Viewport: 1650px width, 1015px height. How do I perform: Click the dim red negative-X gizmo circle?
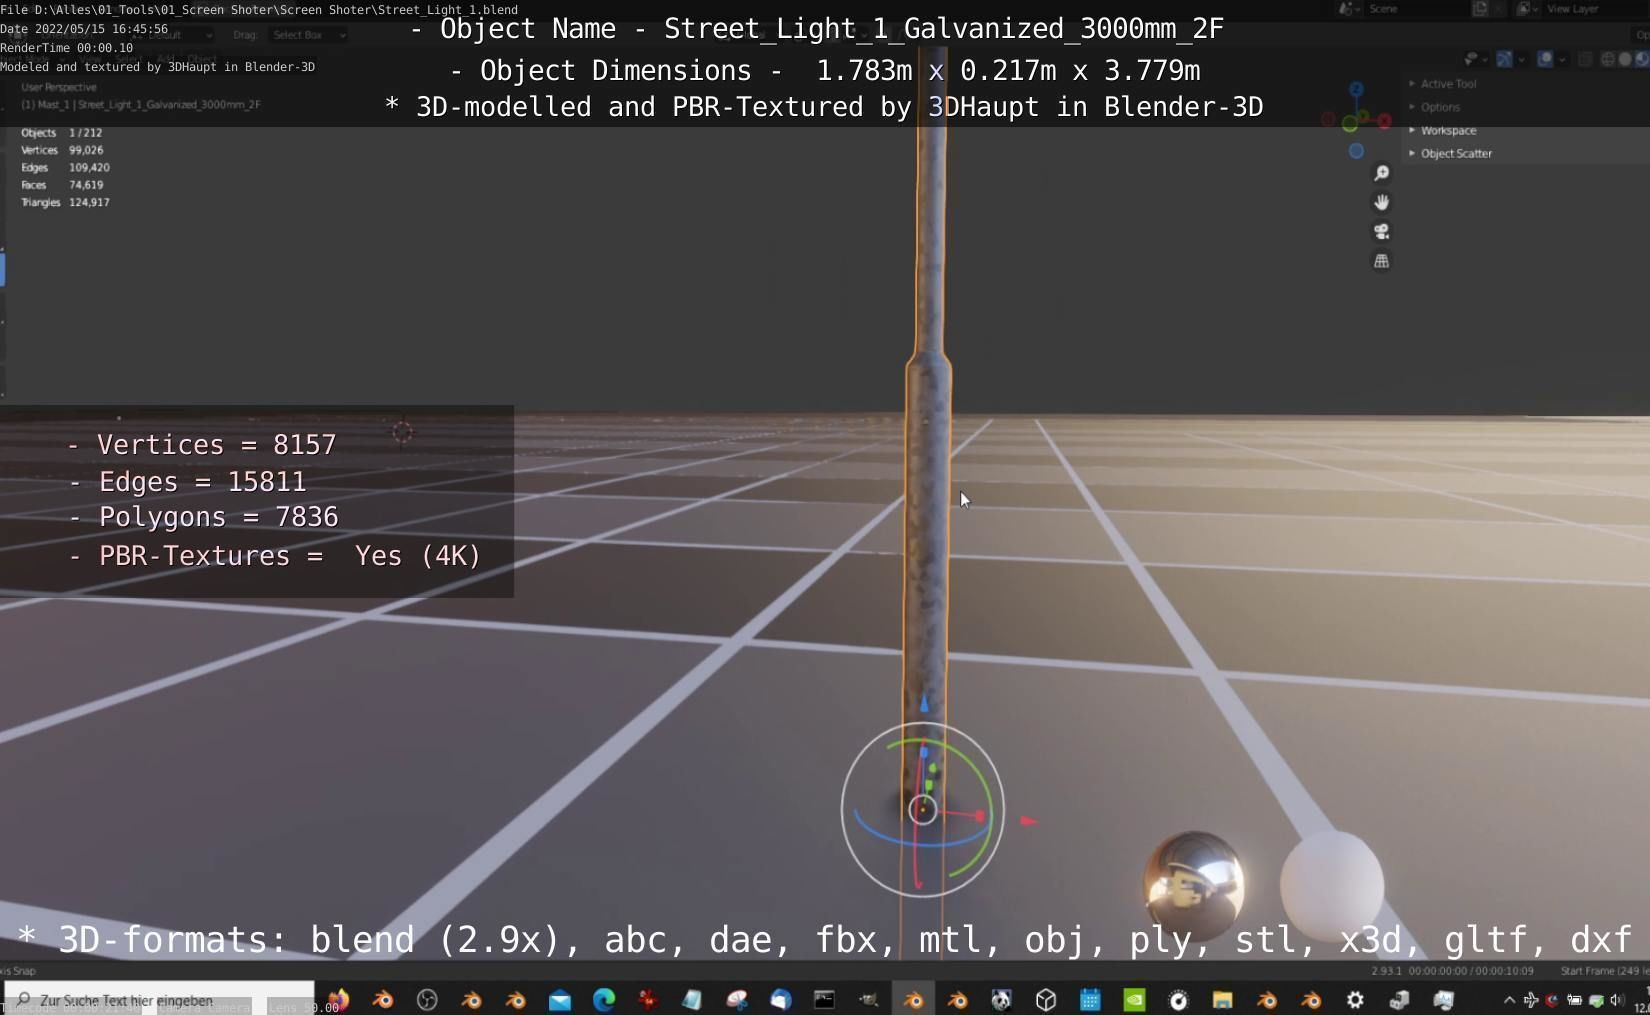pyautogui.click(x=1328, y=120)
